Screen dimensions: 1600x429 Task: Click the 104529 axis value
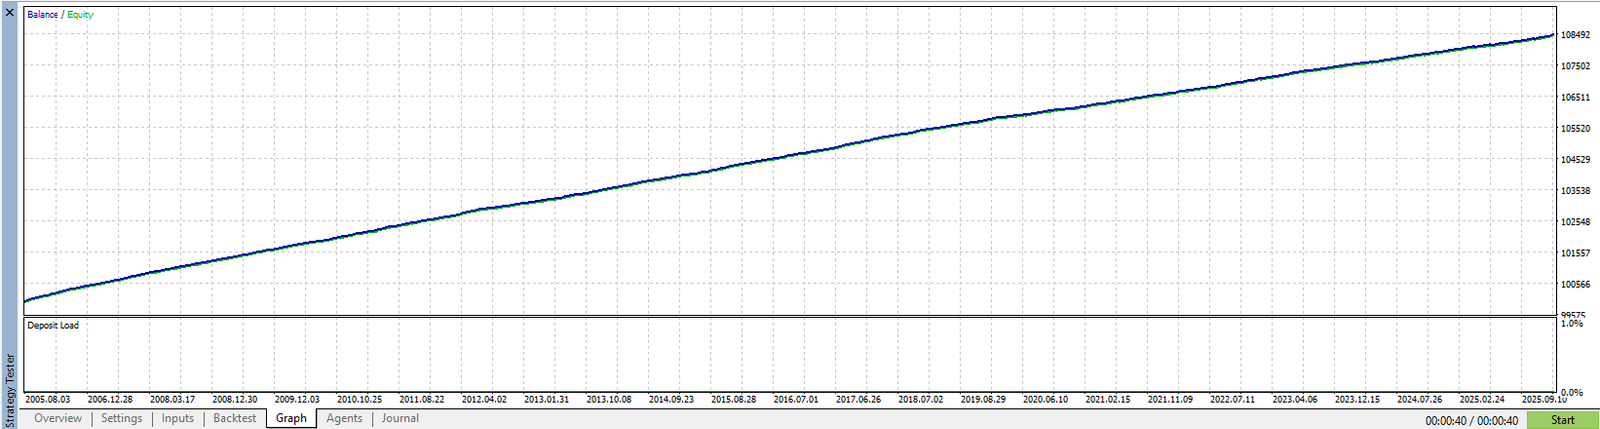tap(1575, 160)
